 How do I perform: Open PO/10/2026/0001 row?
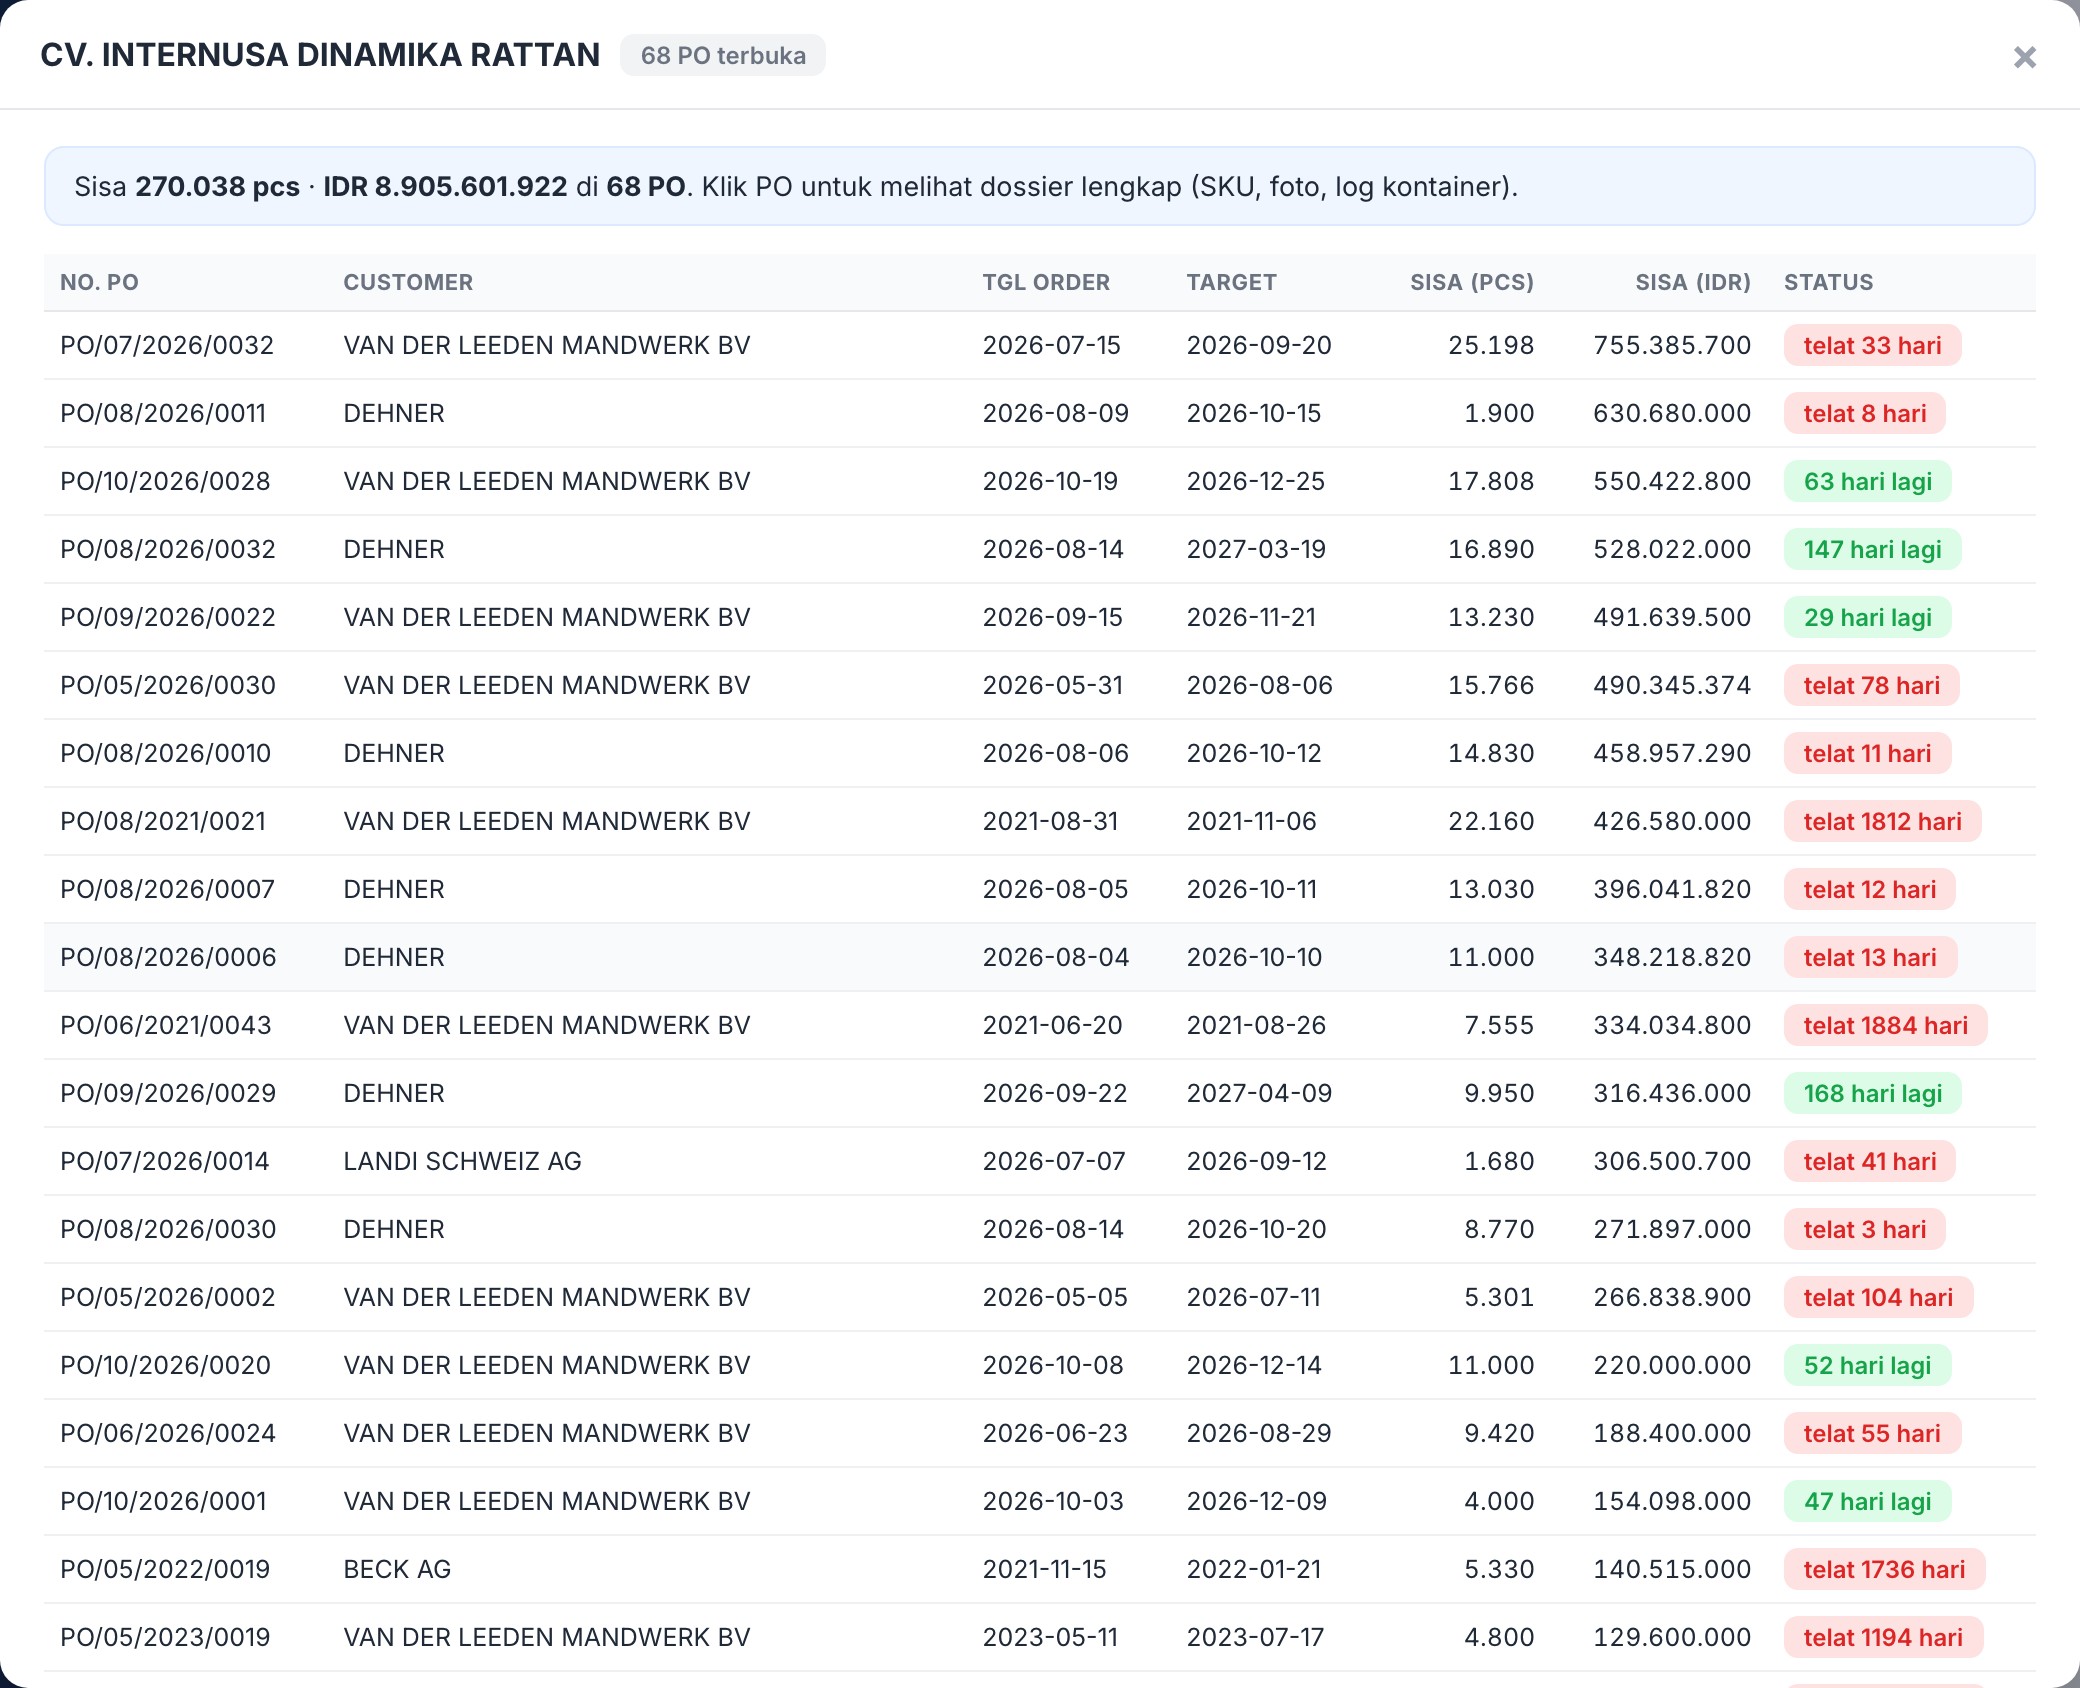point(1040,1501)
